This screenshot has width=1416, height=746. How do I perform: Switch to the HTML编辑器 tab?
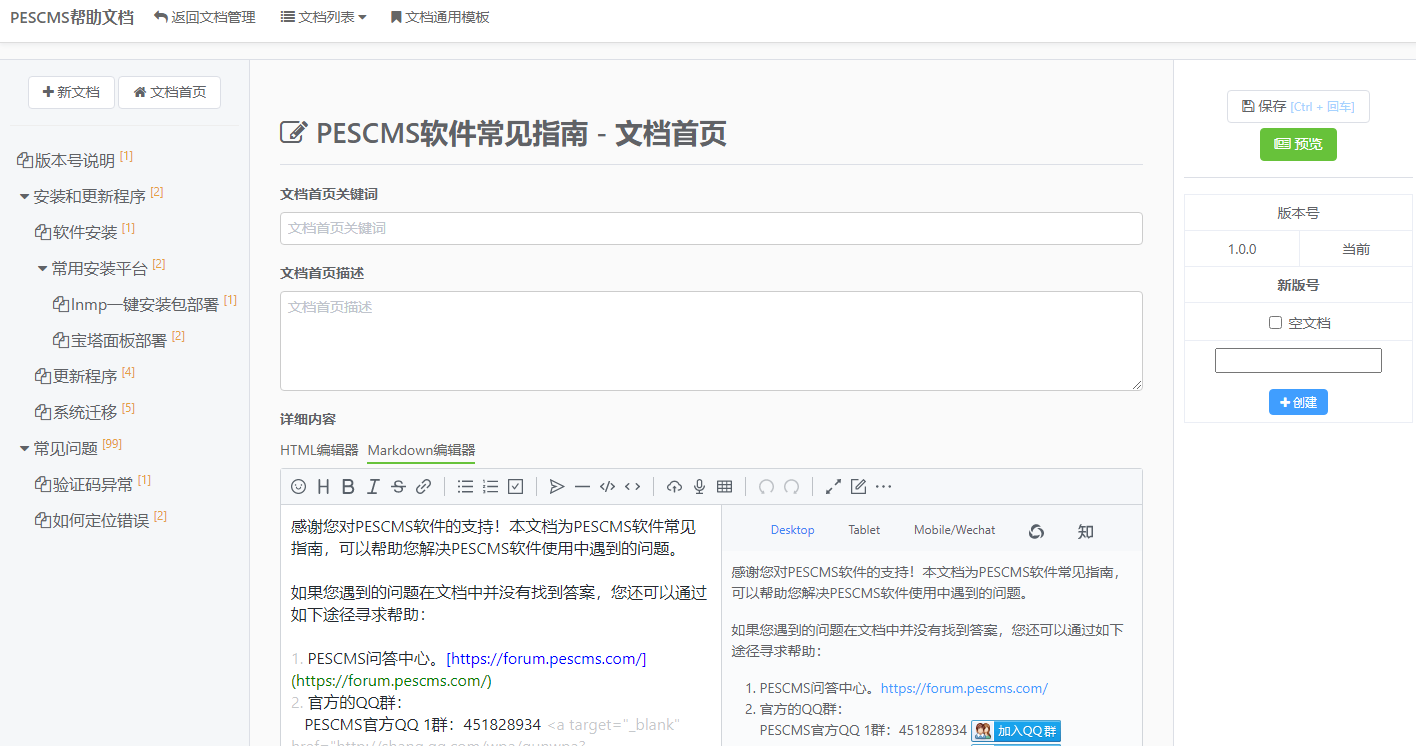point(319,450)
